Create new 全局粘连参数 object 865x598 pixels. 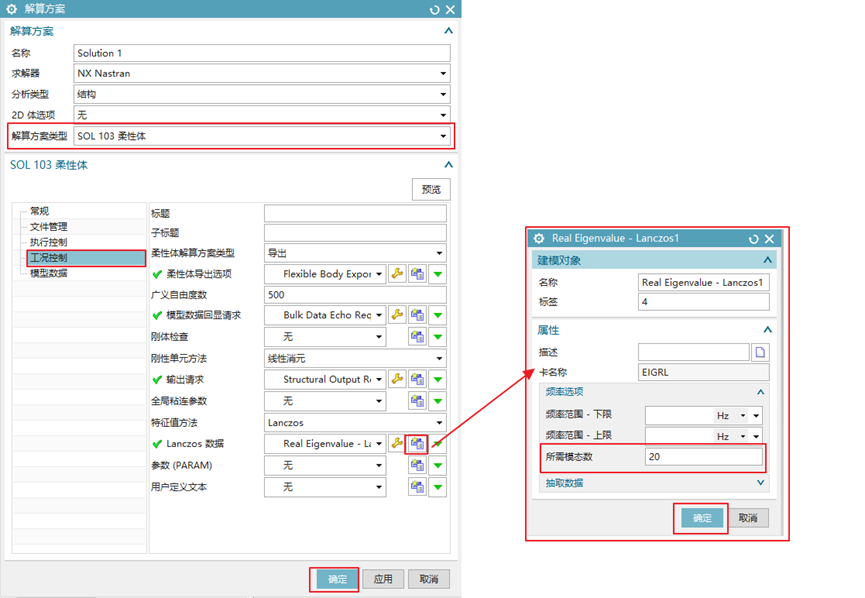[417, 401]
